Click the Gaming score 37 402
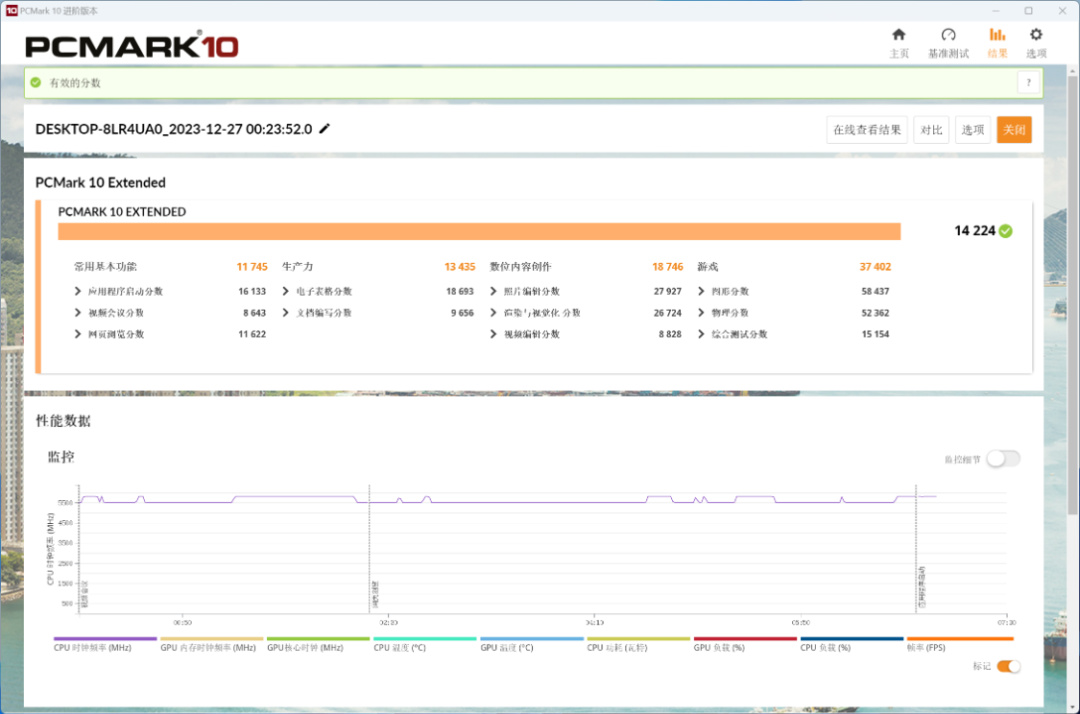Screen dimensions: 1080x714 [875, 266]
